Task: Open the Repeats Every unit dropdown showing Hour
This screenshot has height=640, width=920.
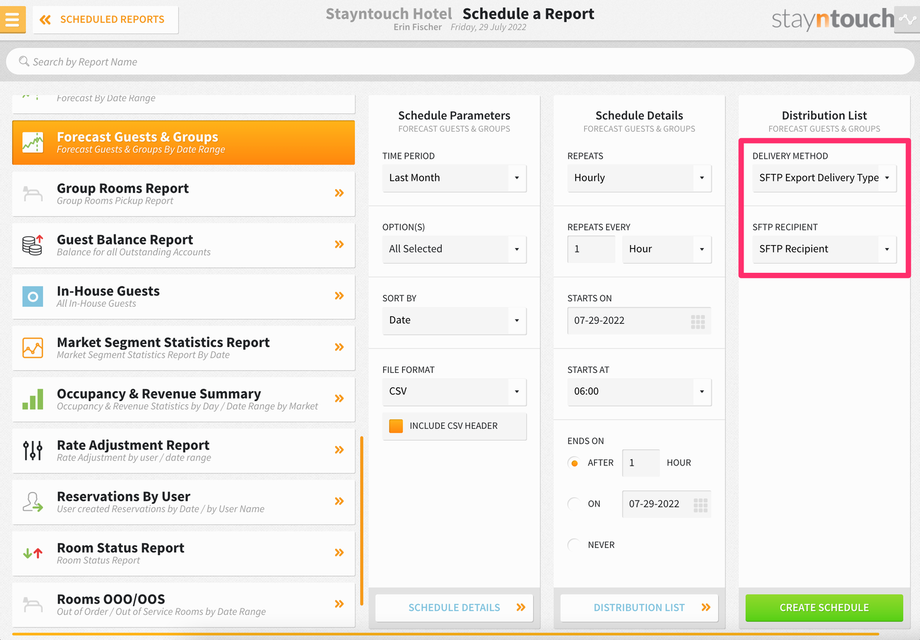Action: (x=667, y=249)
